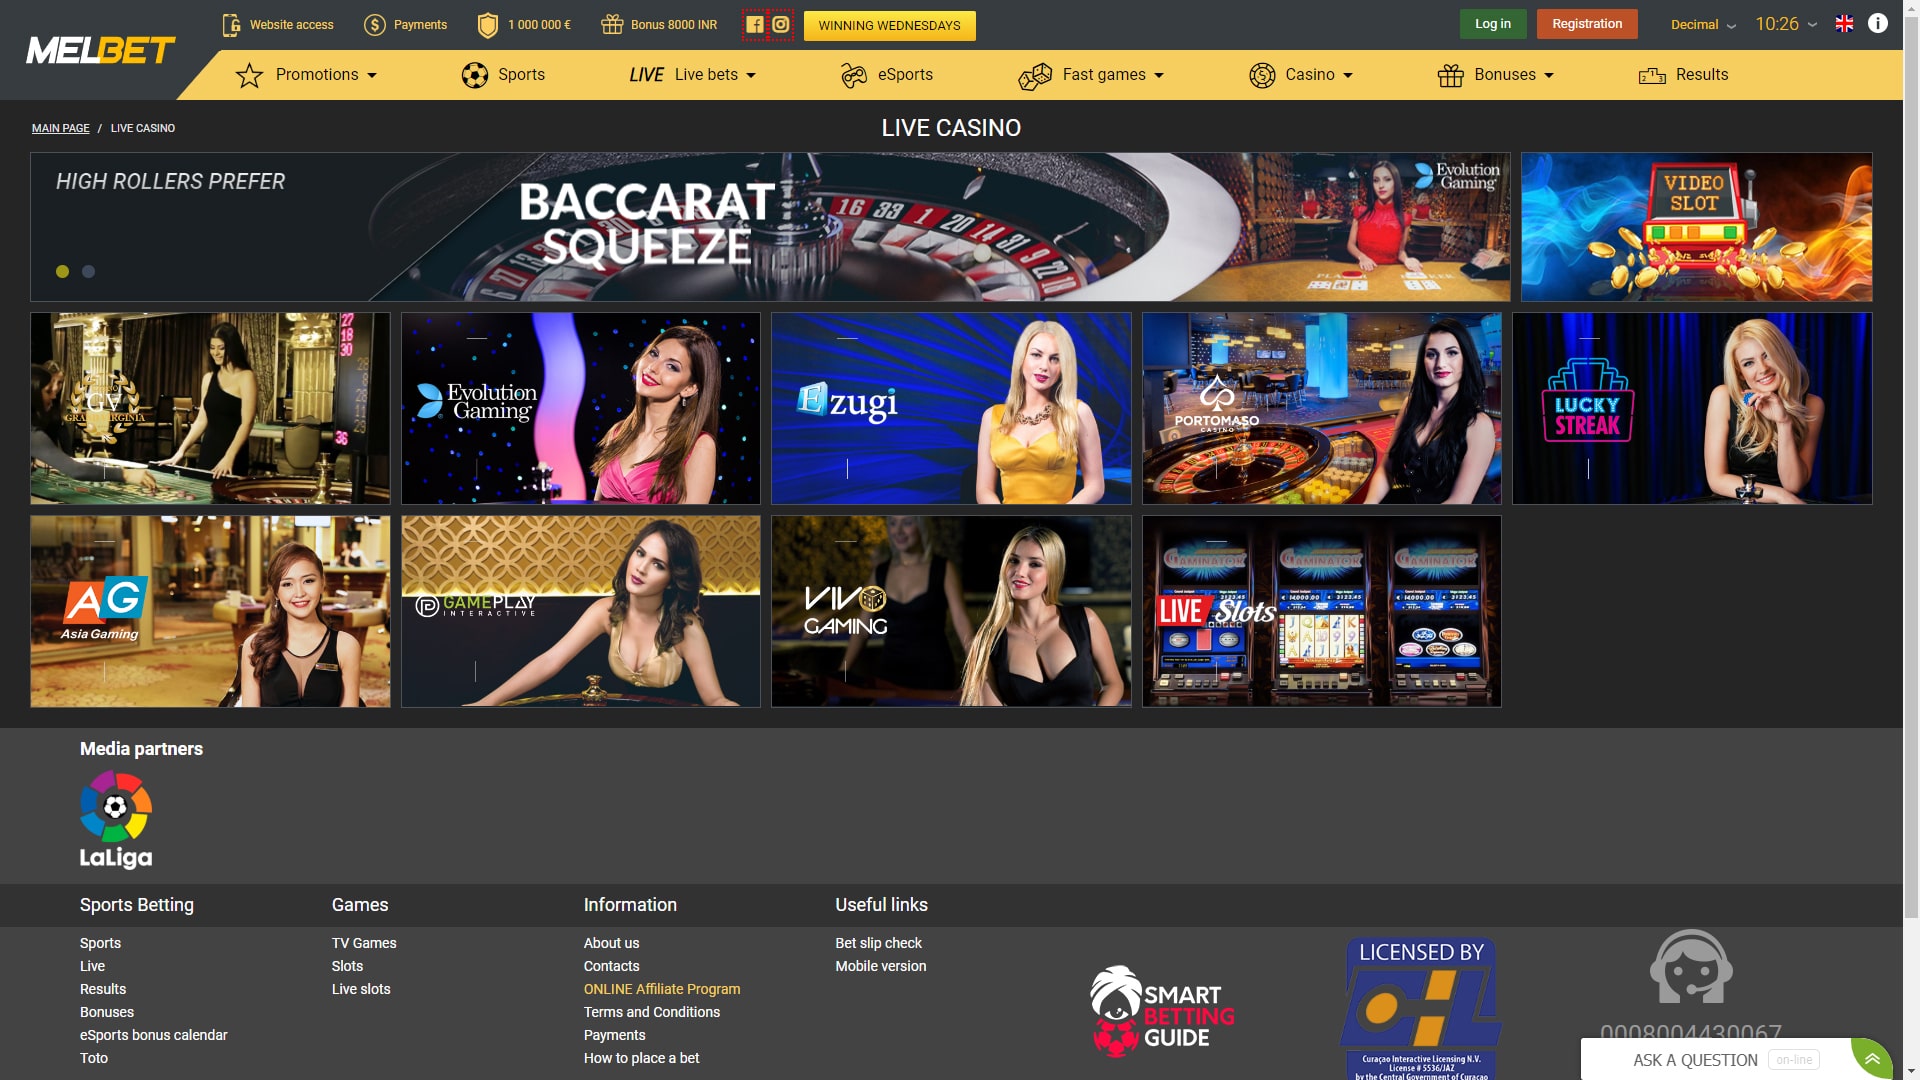The height and width of the screenshot is (1080, 1920).
Task: Open the Instagram icon link
Action: point(781,25)
